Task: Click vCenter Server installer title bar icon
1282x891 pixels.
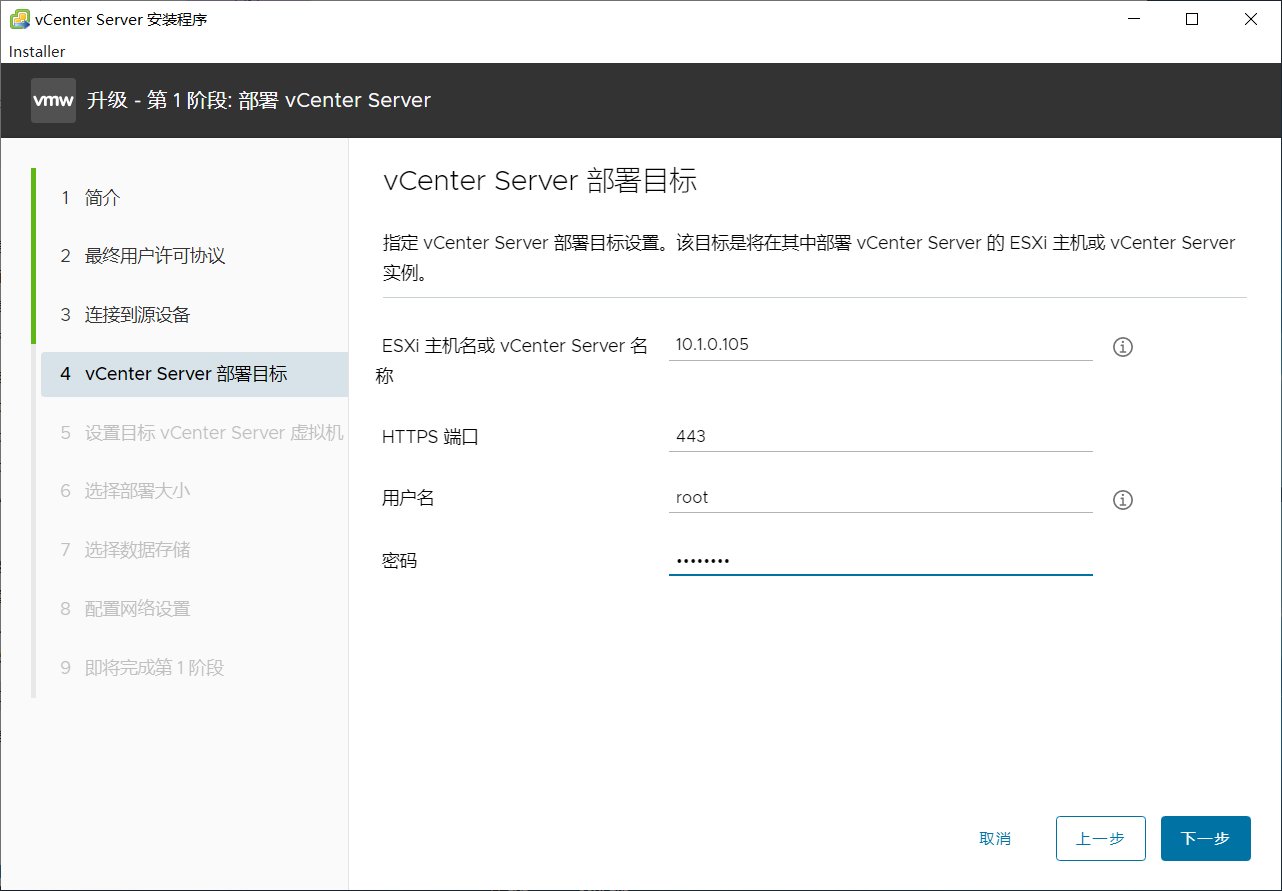Action: coord(19,19)
